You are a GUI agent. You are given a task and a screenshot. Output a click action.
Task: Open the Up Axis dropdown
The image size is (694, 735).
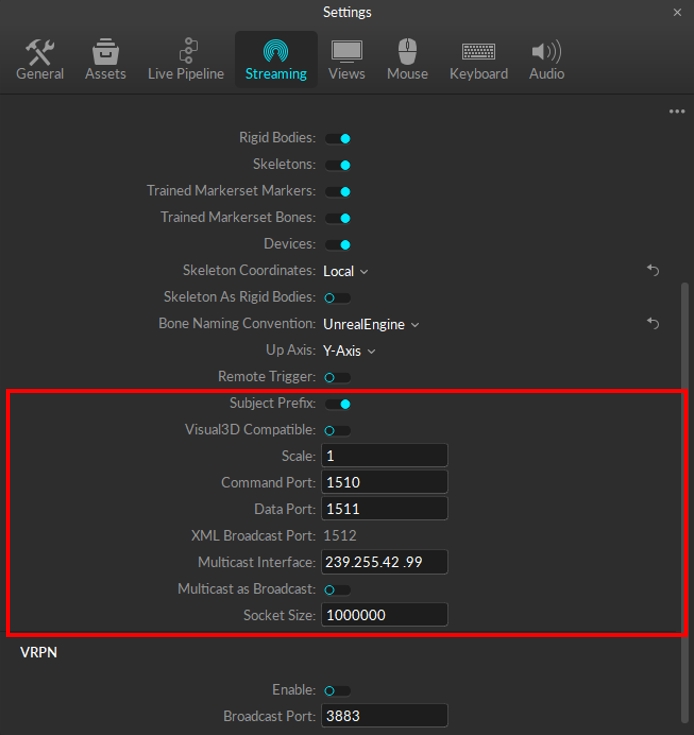[349, 351]
